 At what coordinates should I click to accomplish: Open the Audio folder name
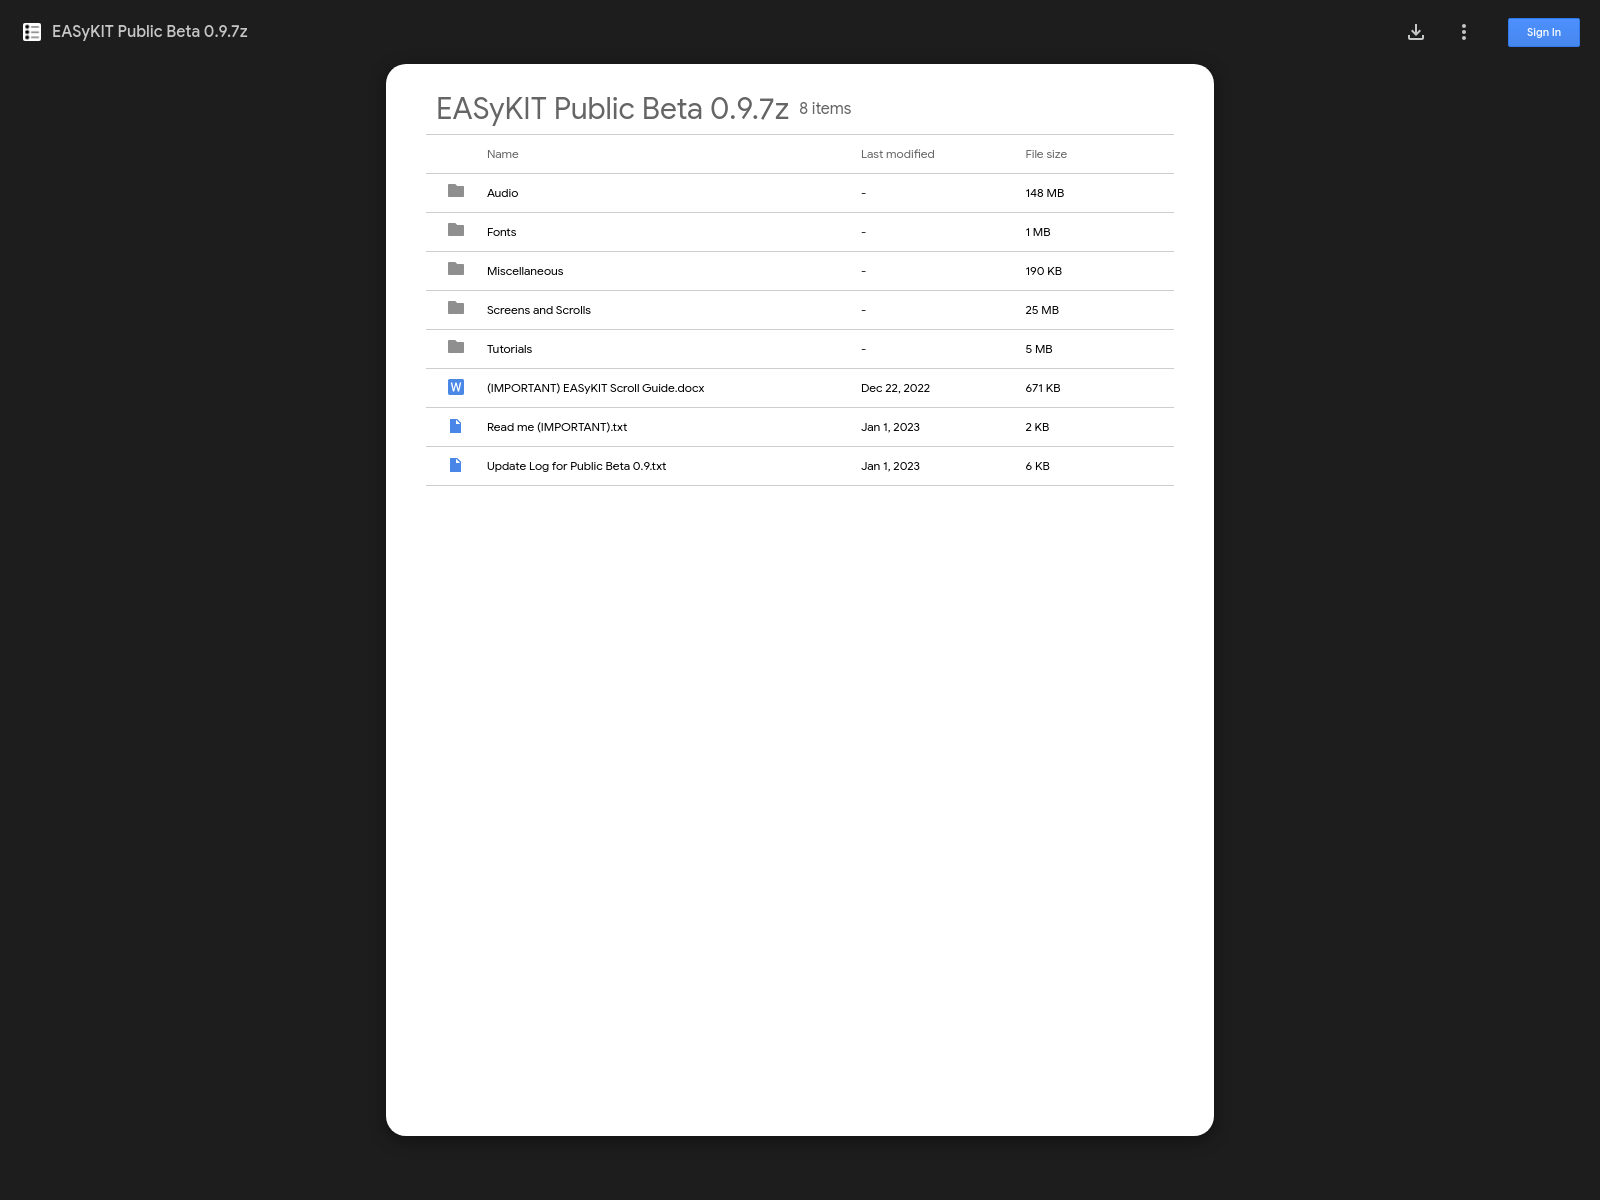(x=502, y=193)
